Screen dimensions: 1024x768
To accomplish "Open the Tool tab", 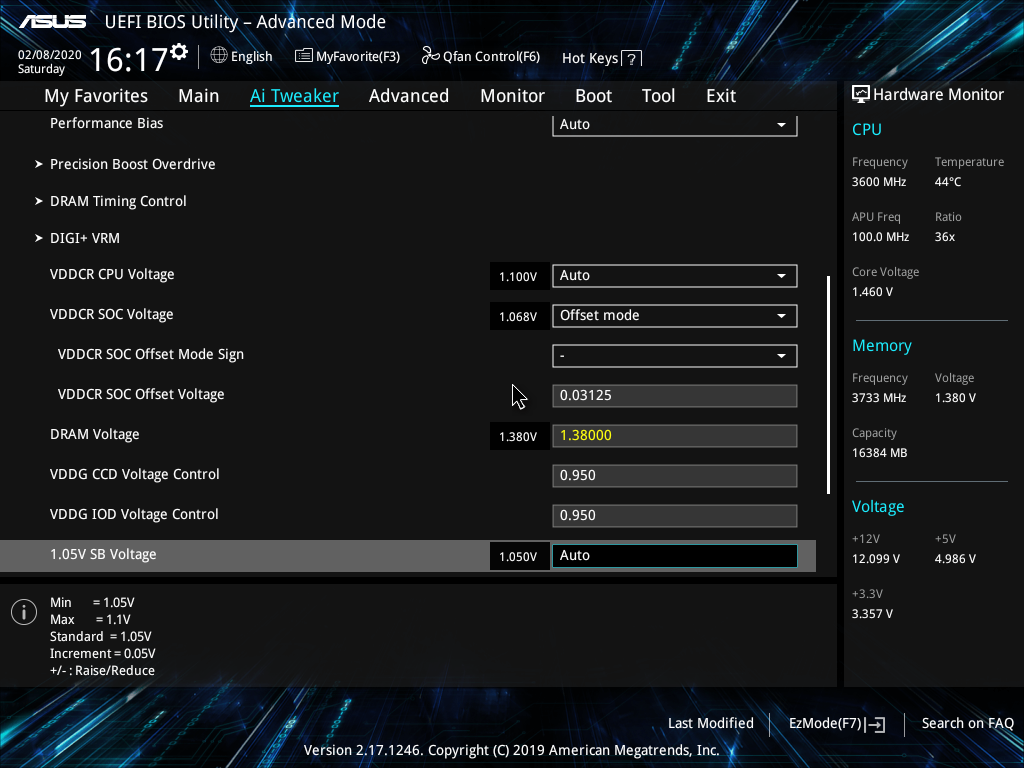I will coord(658,96).
